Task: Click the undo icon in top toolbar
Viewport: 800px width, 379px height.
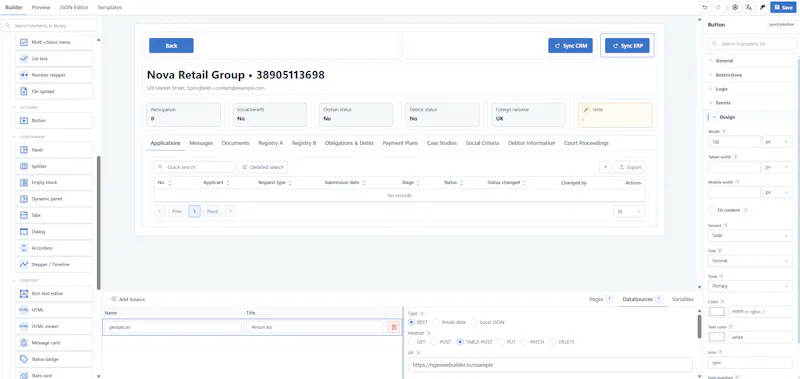Action: point(705,7)
